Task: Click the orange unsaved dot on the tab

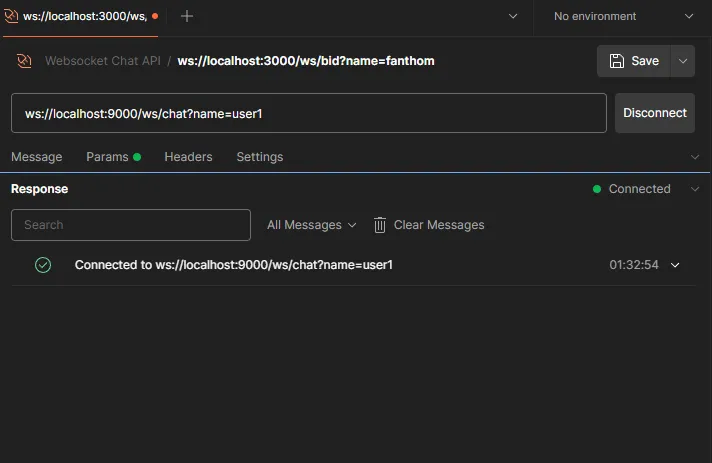Action: (x=155, y=16)
